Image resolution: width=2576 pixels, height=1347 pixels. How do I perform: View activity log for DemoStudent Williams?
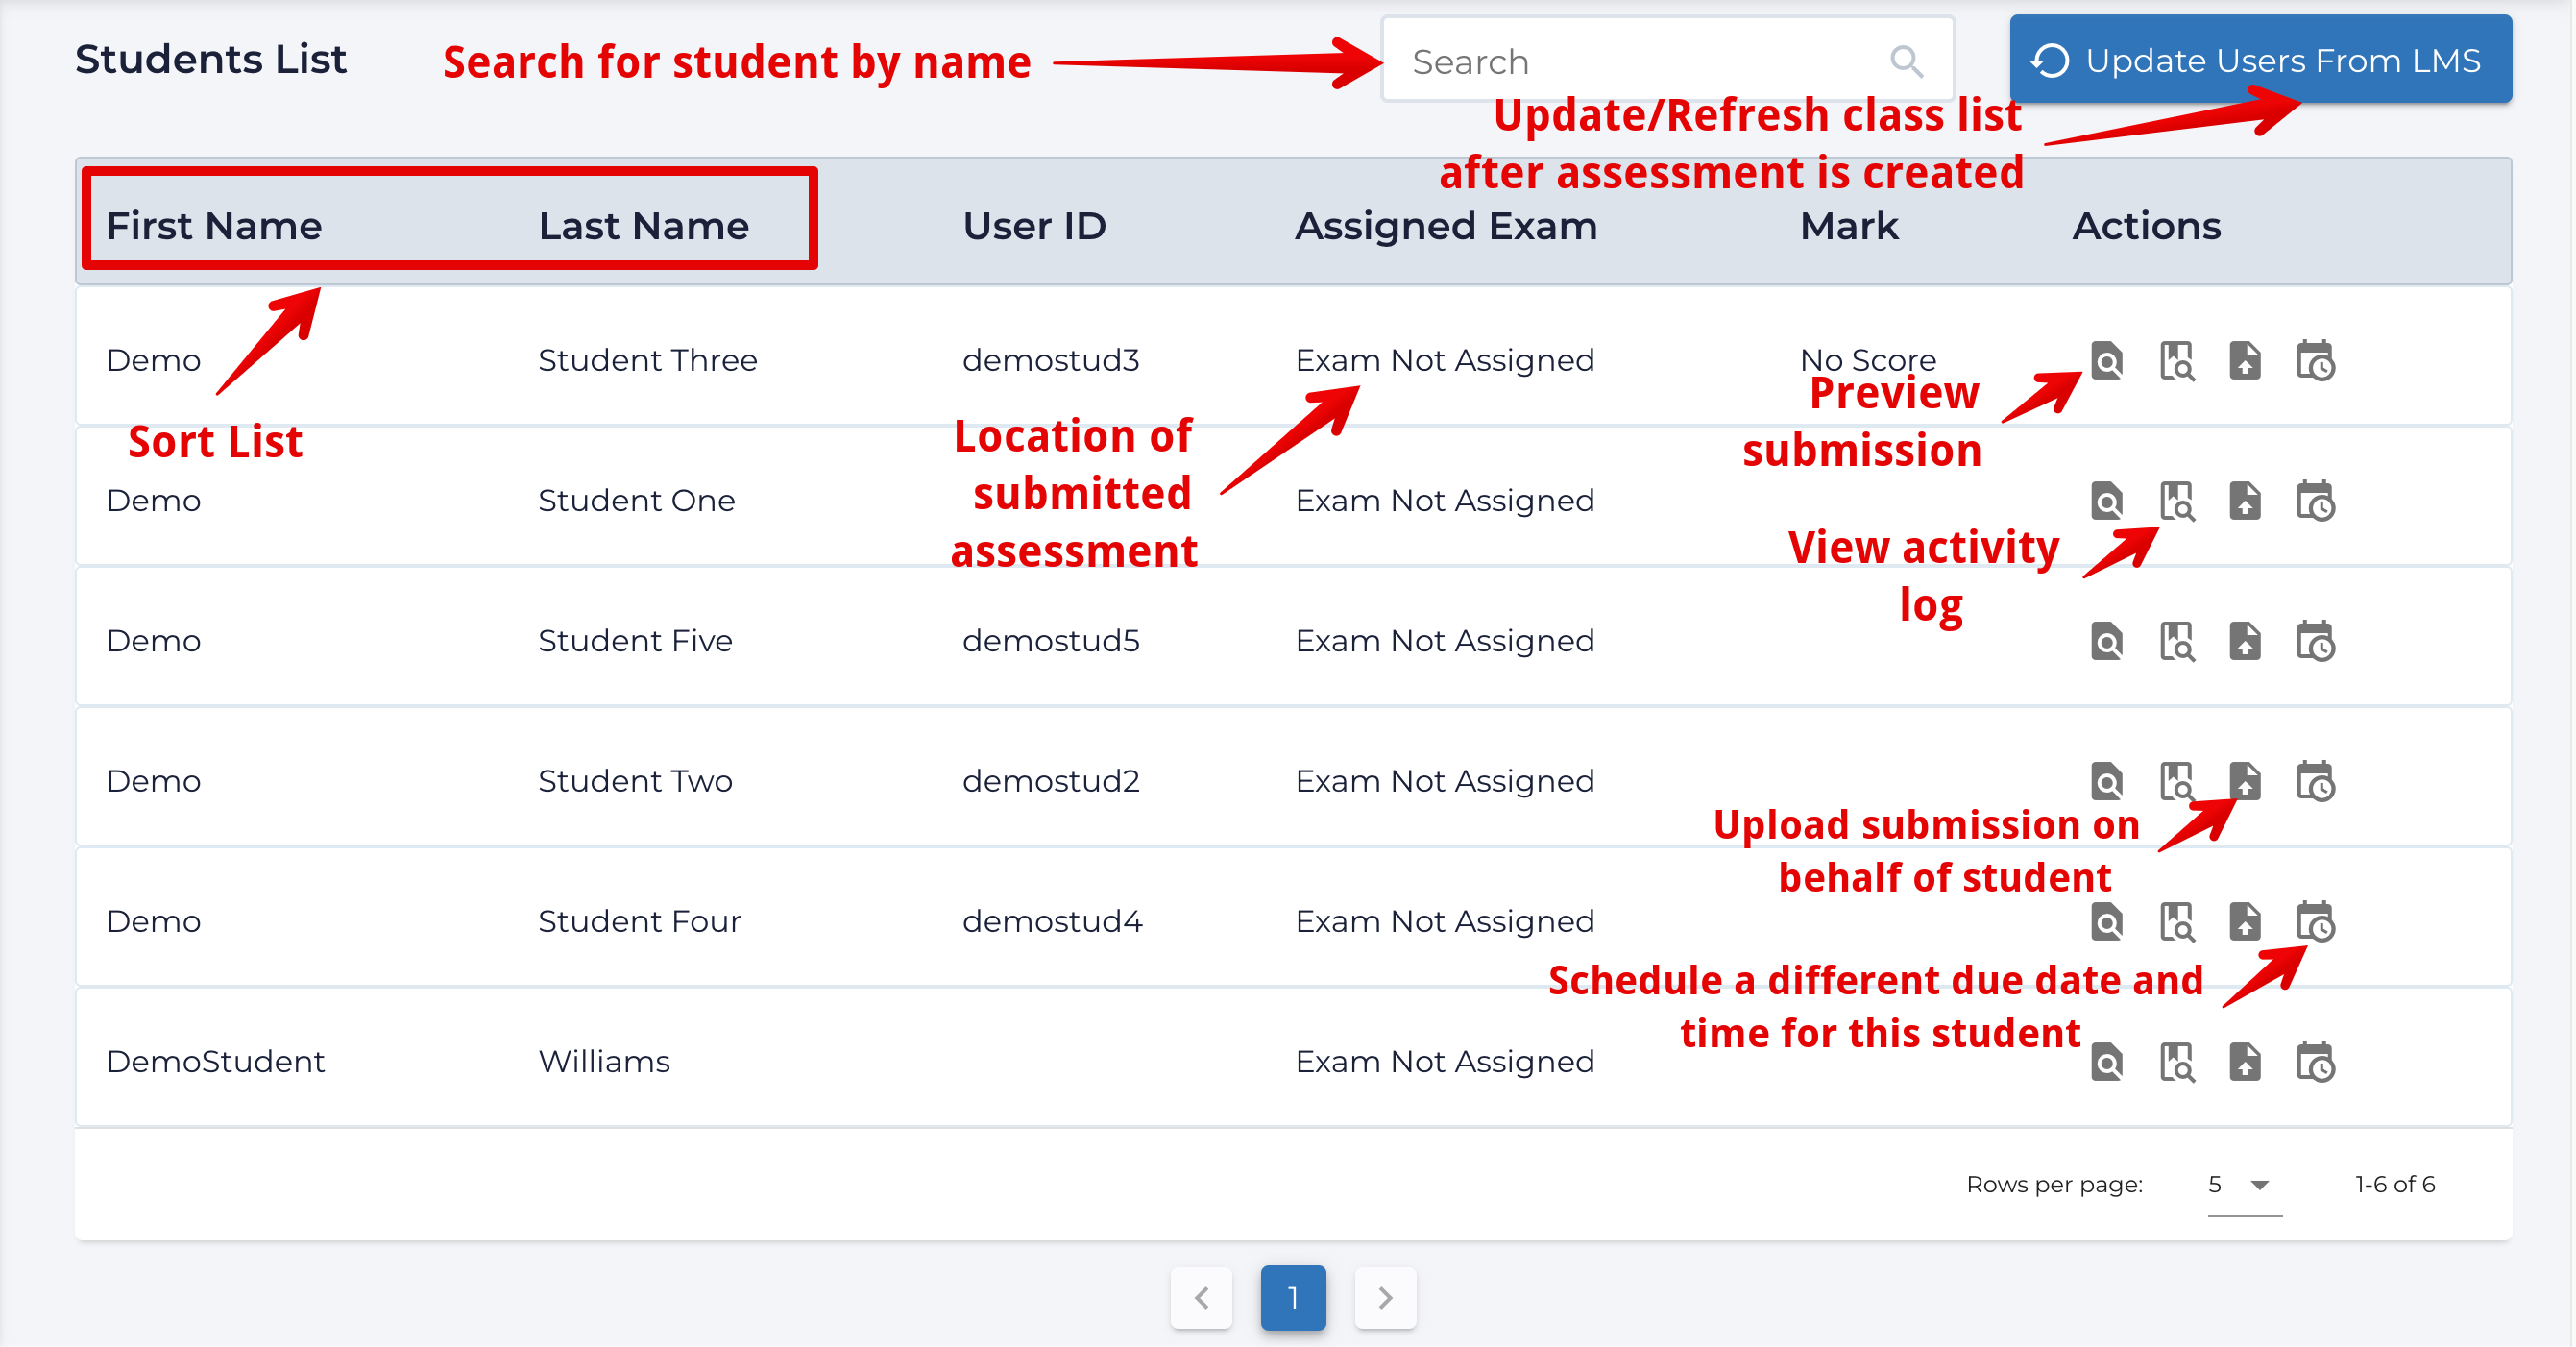[x=2176, y=1062]
